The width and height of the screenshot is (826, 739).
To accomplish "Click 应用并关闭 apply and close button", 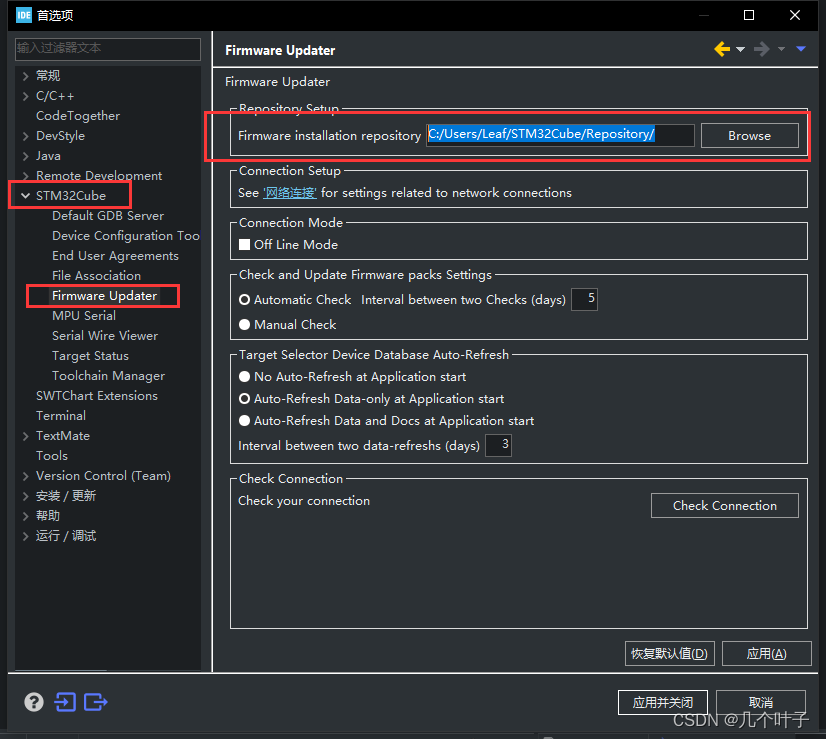I will click(x=663, y=702).
